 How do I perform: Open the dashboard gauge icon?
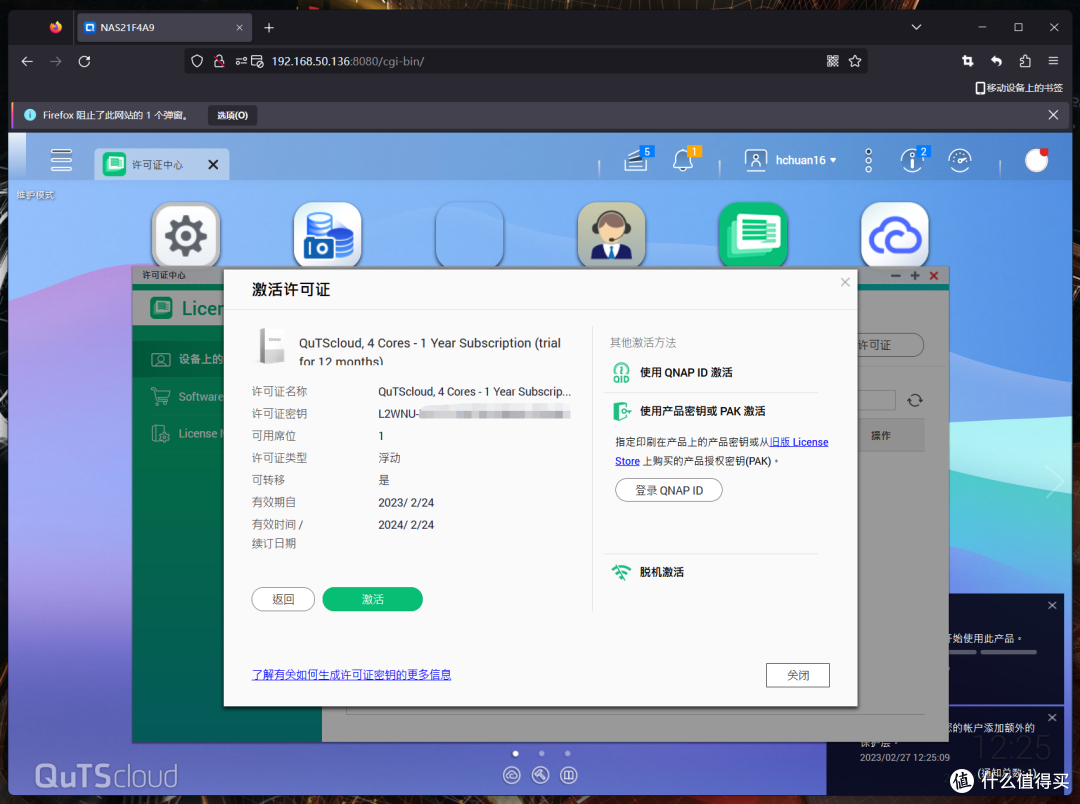[x=959, y=160]
